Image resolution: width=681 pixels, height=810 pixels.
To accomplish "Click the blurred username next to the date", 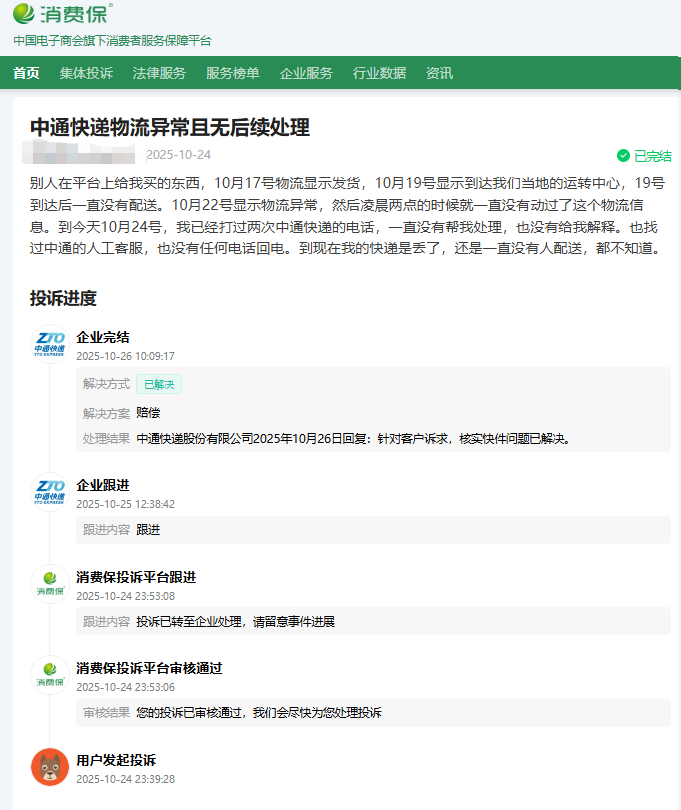I will (79, 152).
